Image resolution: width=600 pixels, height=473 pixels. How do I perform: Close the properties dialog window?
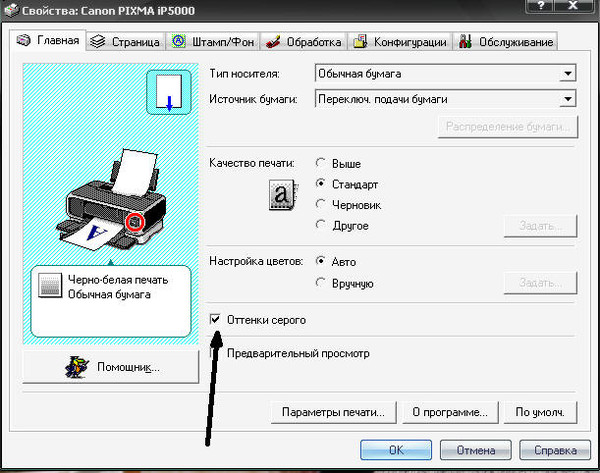coord(573,6)
